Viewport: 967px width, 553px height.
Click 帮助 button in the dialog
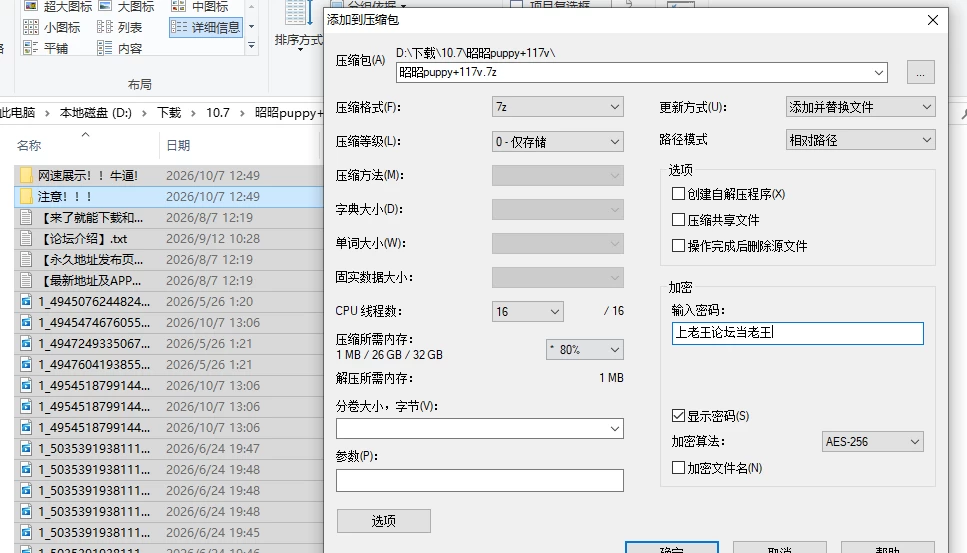click(887, 547)
